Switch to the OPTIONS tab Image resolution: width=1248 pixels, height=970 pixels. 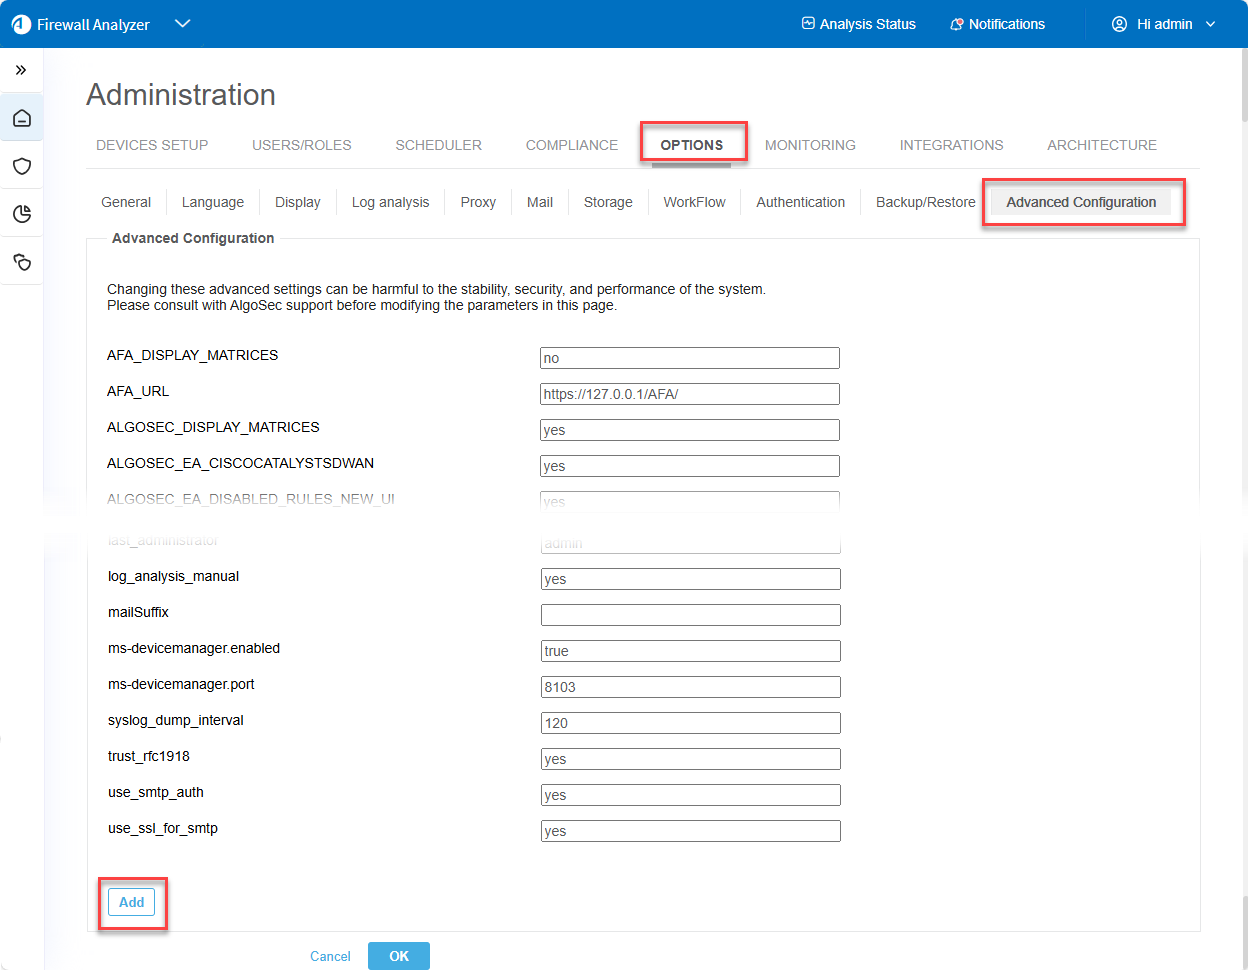691,145
